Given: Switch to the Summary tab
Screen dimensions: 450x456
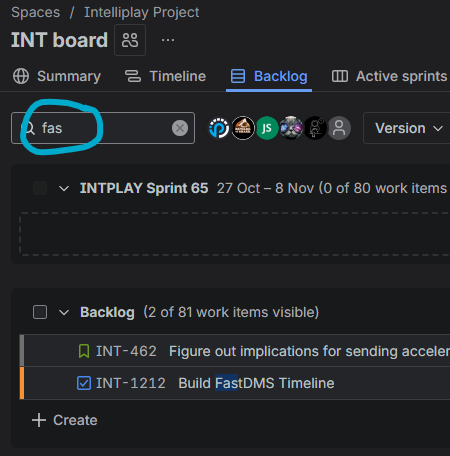Looking at the screenshot, I should 57,76.
